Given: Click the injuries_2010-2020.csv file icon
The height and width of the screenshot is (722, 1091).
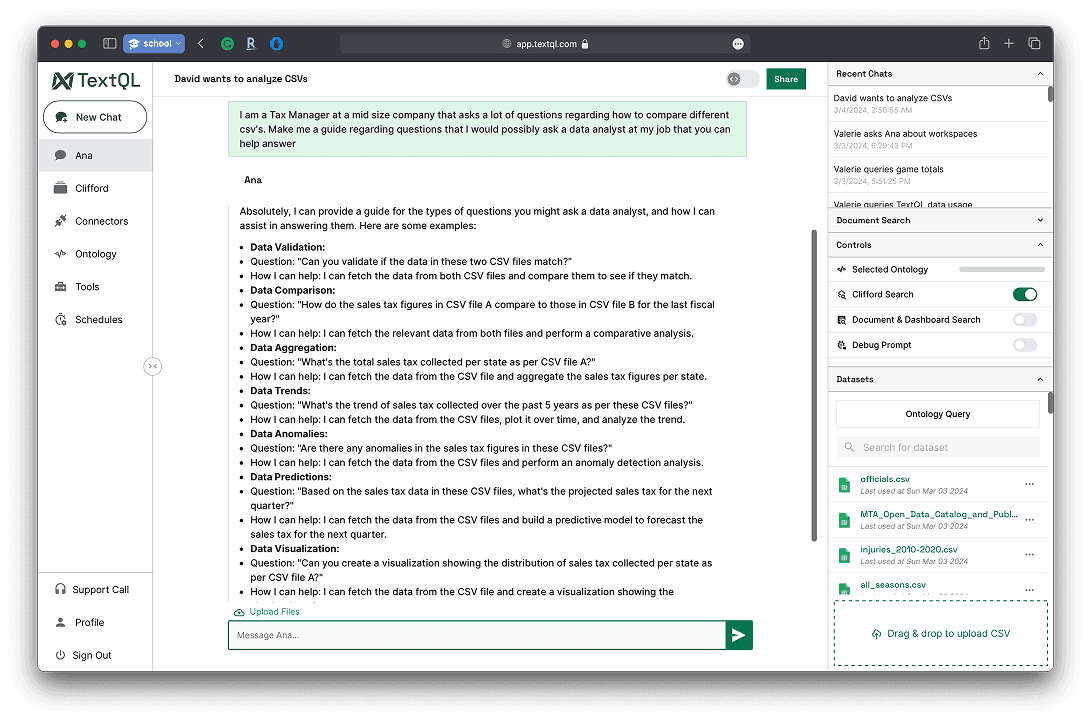Looking at the screenshot, I should coord(844,555).
